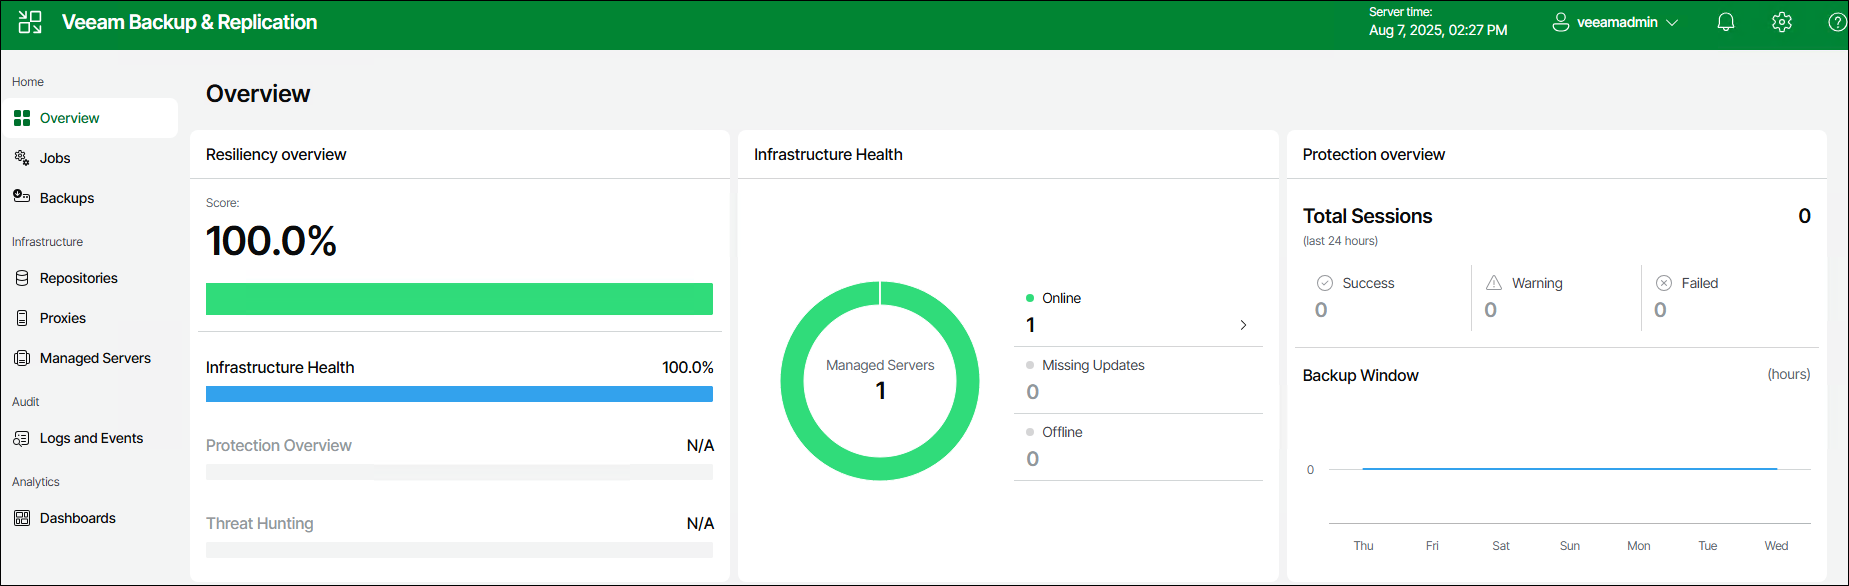1849x586 pixels.
Task: Click the Infrastructure Health row label in Resiliency
Action: (x=280, y=367)
